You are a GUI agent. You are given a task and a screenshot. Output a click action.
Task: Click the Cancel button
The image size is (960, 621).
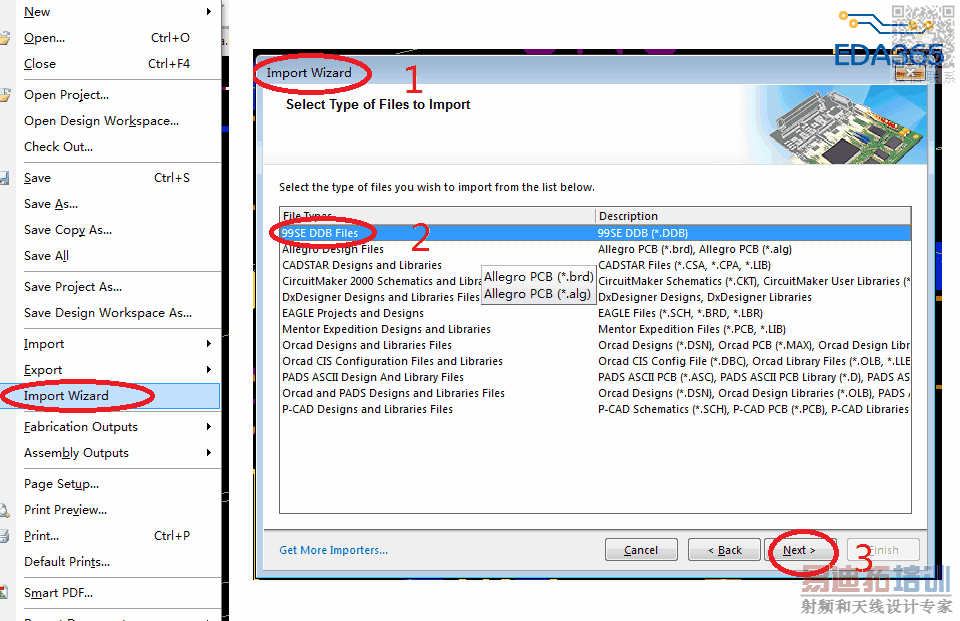[641, 550]
